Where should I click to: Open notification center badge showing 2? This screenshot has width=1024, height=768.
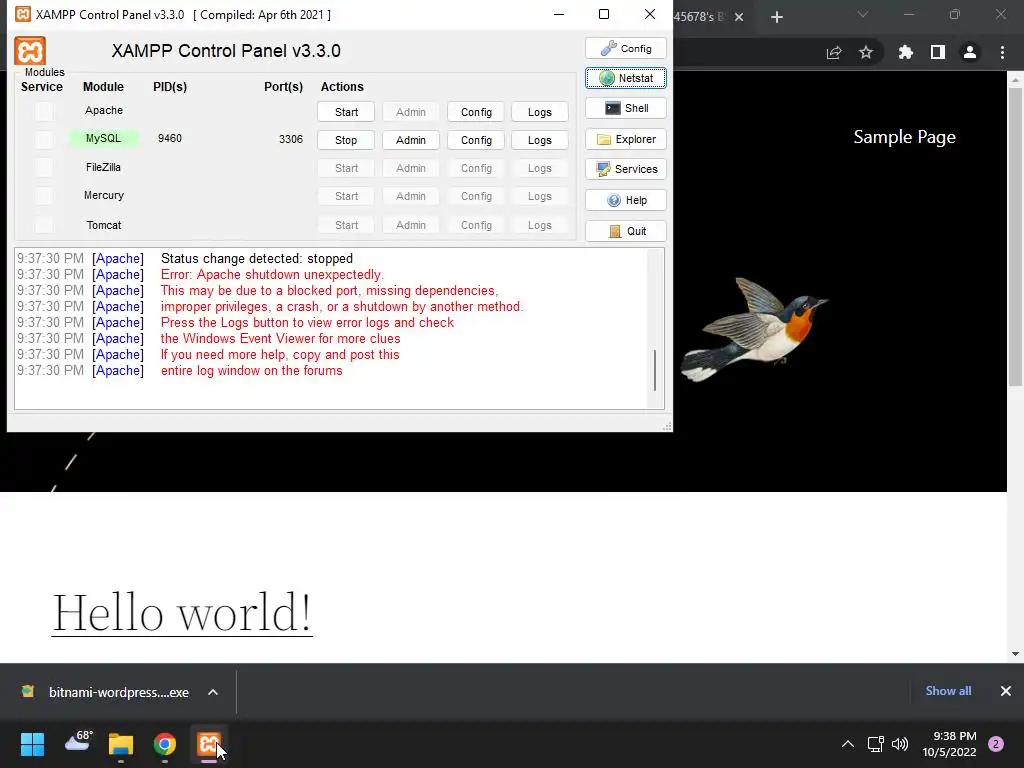pos(996,744)
